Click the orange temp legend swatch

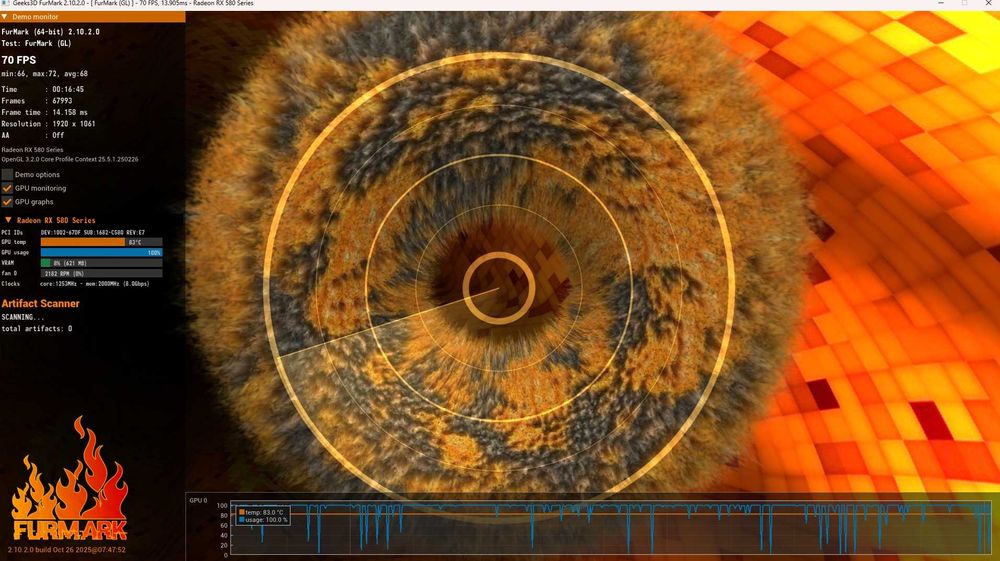point(242,512)
